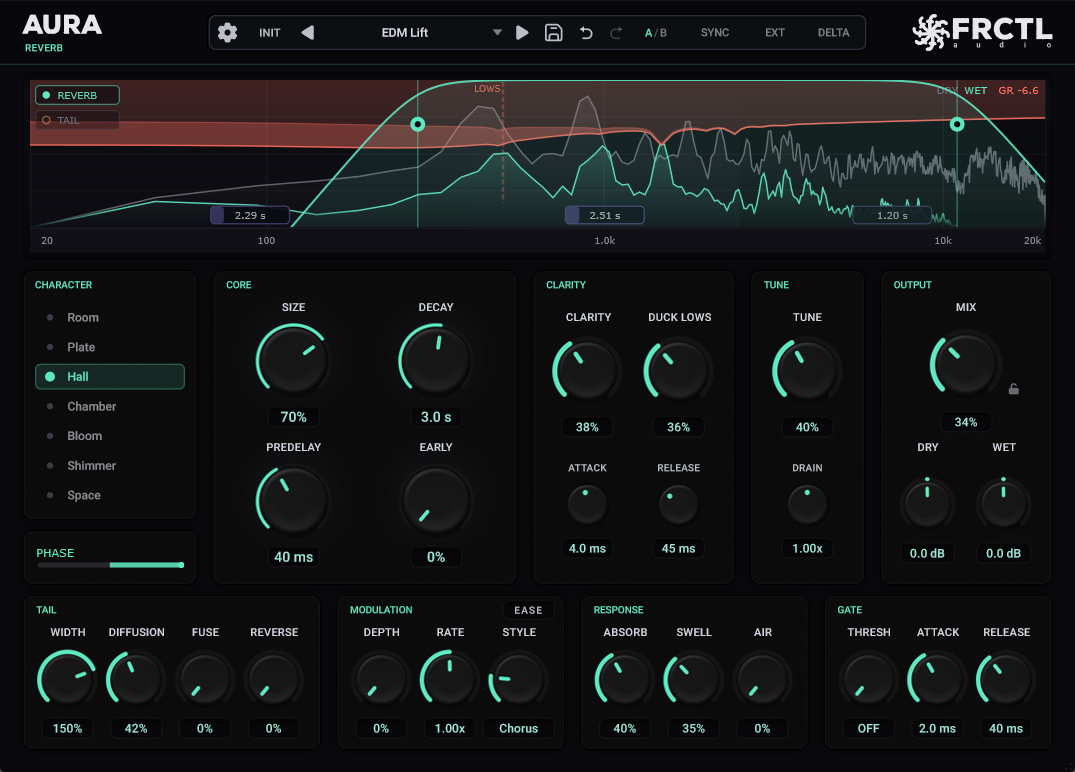Select the Space character
Screen dimensions: 1075x772
110,494
